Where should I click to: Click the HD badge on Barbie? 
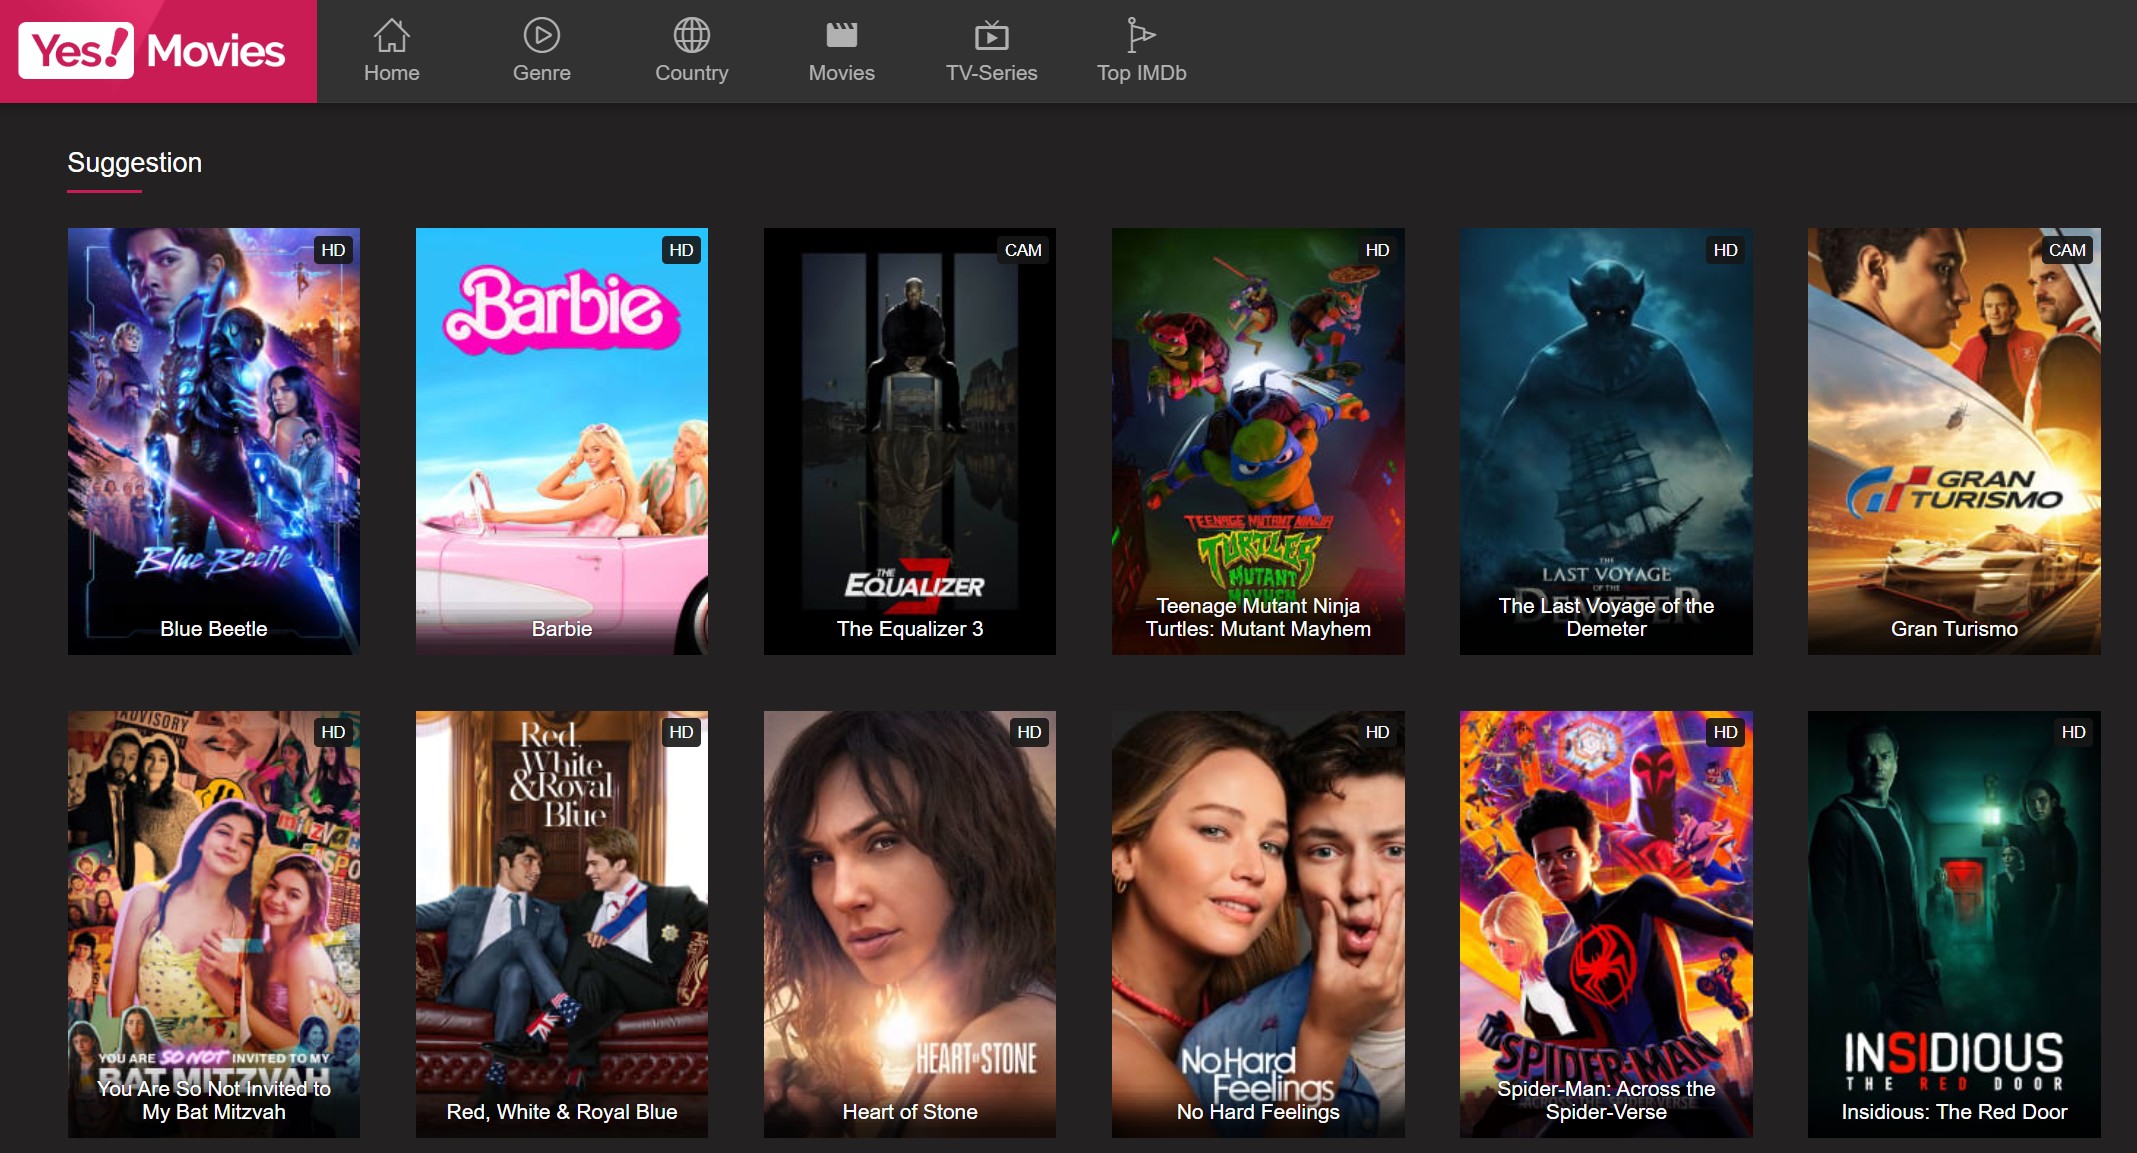click(681, 250)
